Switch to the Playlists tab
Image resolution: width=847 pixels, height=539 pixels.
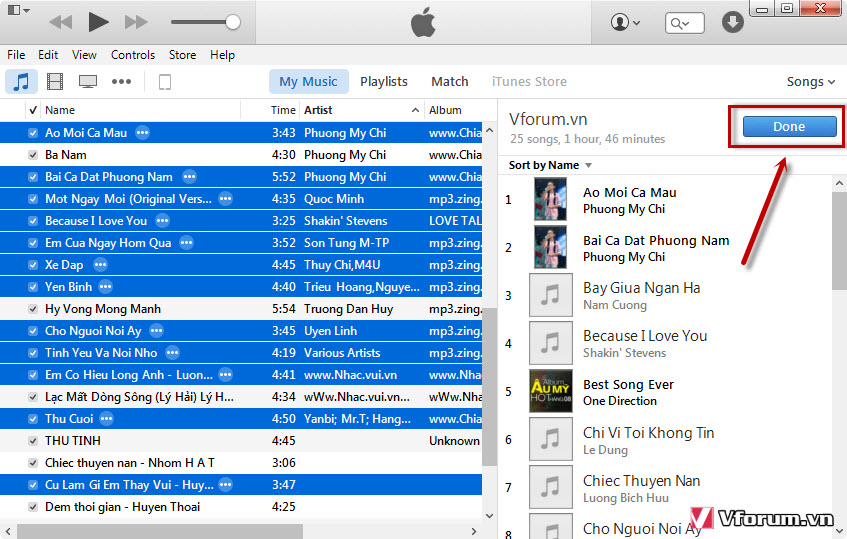coord(384,82)
